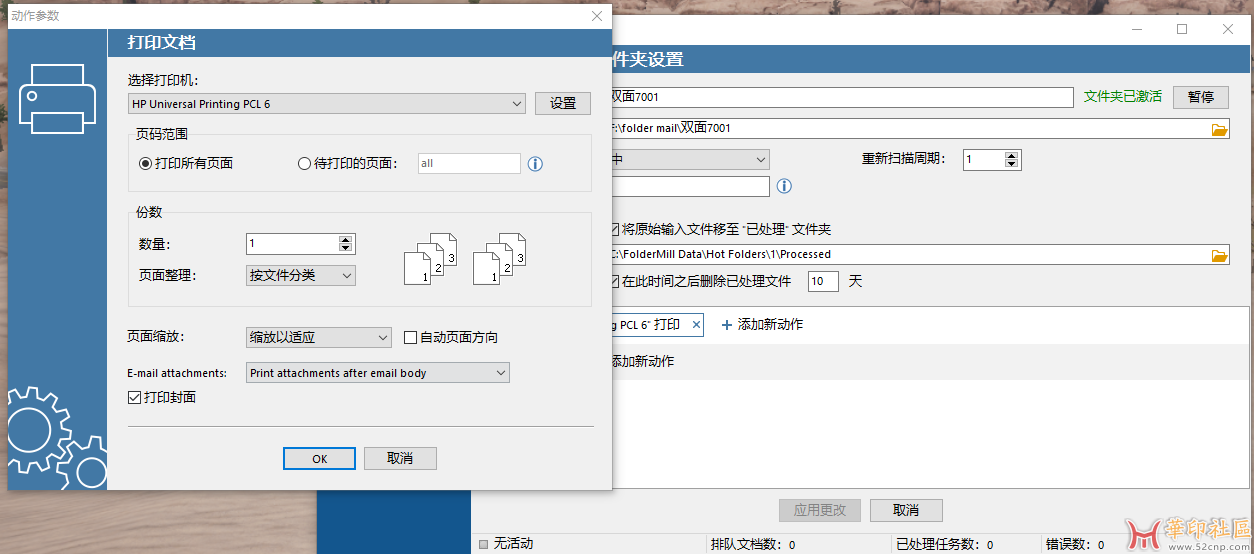Click the info icon in folder settings
This screenshot has height=554, width=1254.
[x=784, y=186]
